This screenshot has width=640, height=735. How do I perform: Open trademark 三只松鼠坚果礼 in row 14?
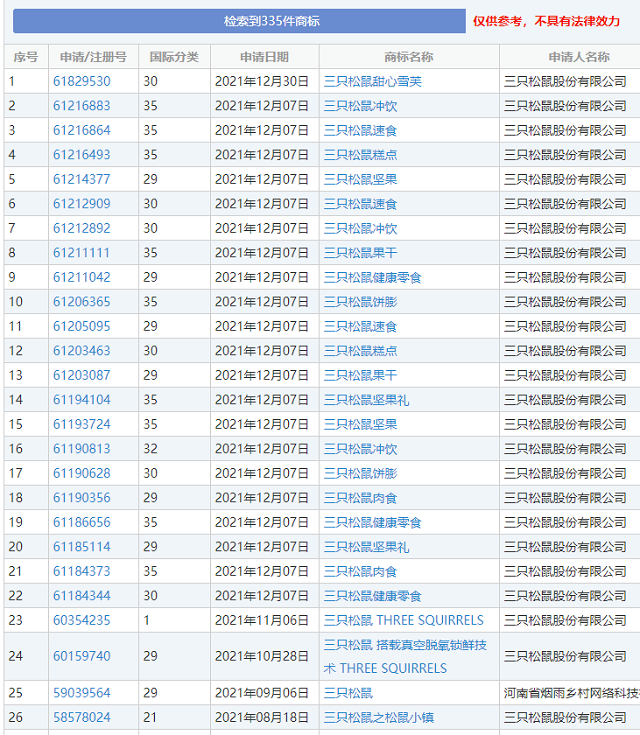click(x=367, y=400)
